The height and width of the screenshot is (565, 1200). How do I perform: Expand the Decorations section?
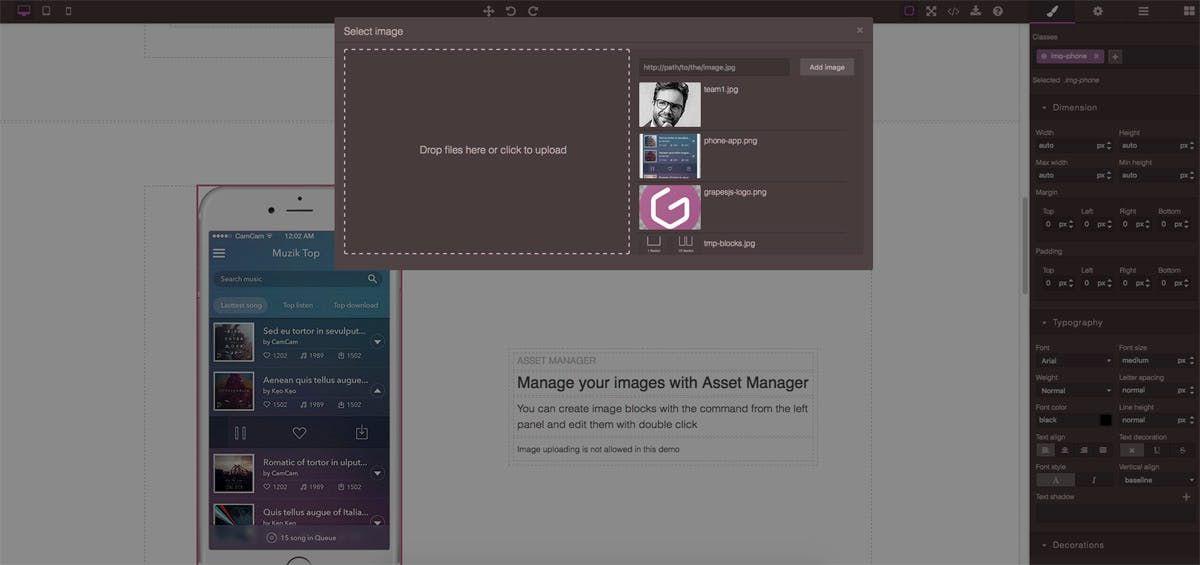coord(1115,545)
